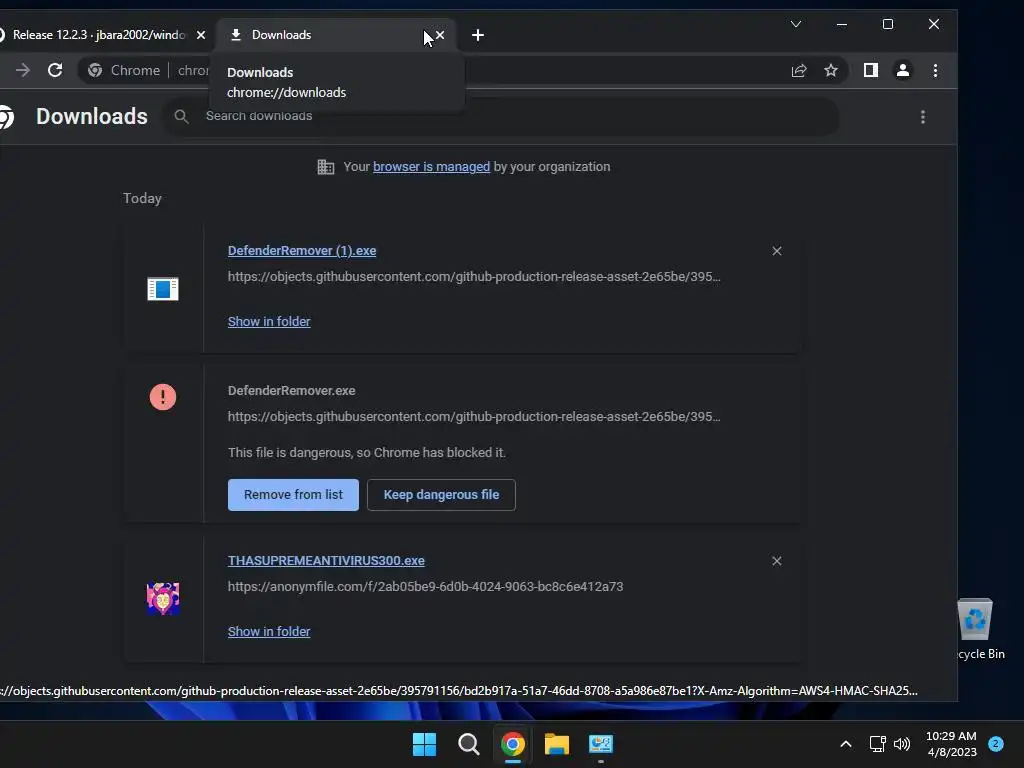Focus the Search downloads field
Viewport: 1024px width, 768px height.
click(501, 116)
